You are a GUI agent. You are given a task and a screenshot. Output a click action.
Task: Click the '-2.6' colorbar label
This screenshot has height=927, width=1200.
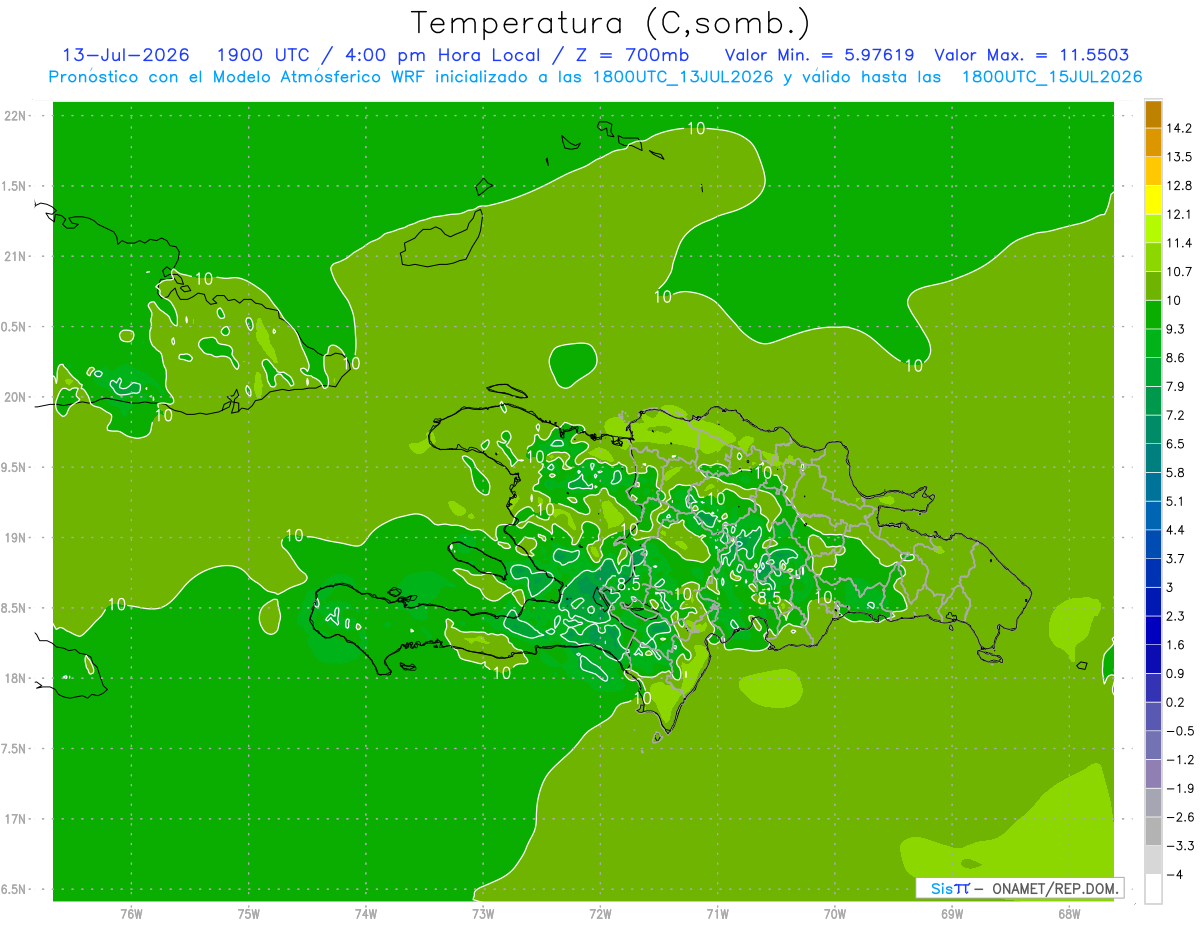1178,817
